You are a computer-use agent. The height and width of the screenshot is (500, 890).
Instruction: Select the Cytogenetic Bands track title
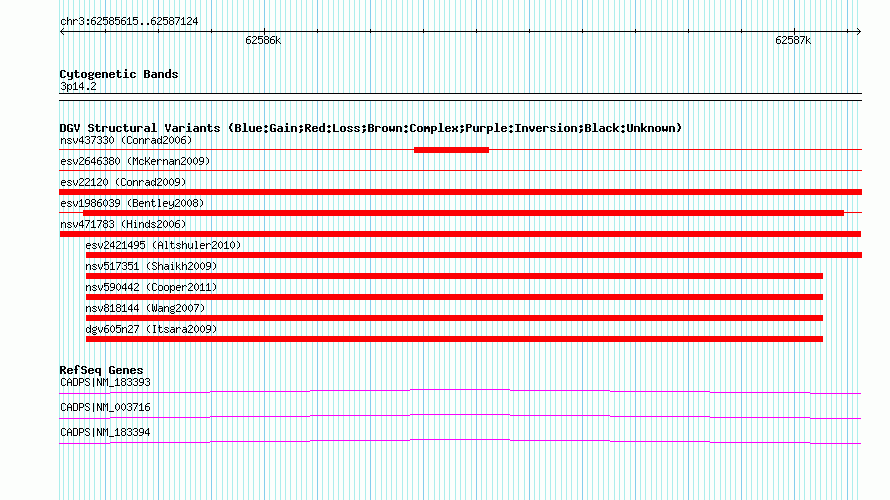click(119, 74)
